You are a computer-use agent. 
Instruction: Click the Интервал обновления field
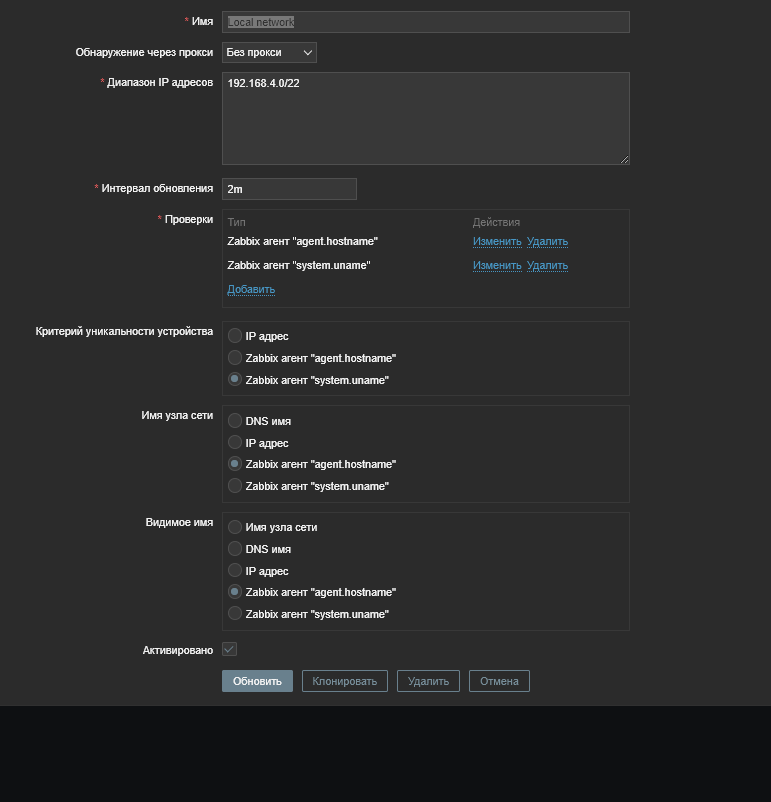[x=289, y=189]
